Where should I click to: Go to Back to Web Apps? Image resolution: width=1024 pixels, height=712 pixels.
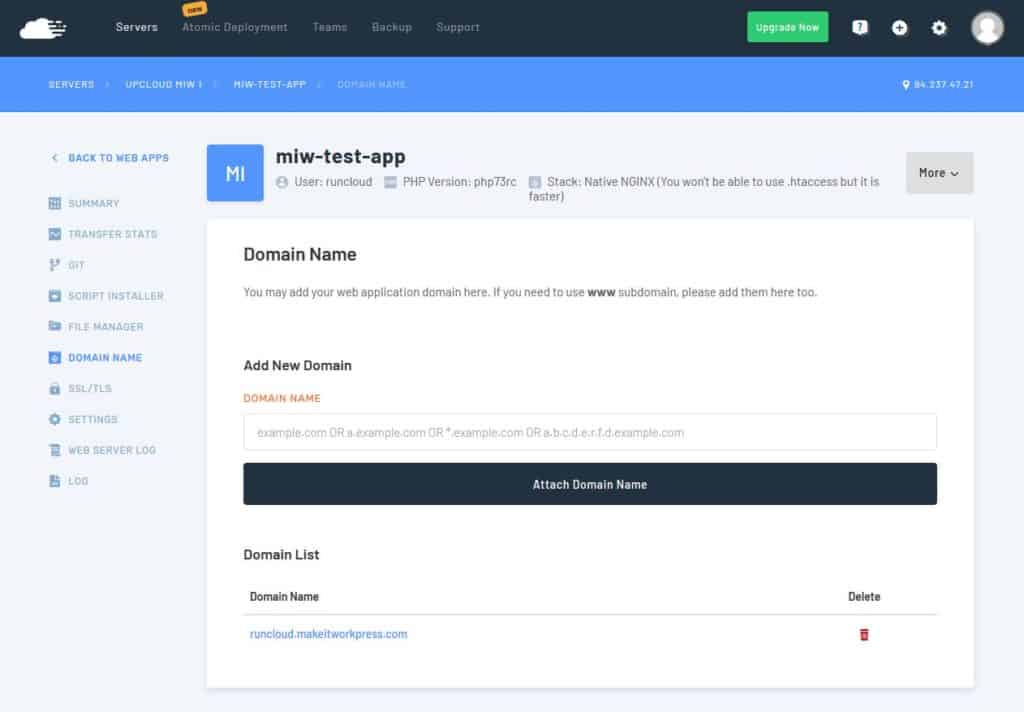pos(118,157)
